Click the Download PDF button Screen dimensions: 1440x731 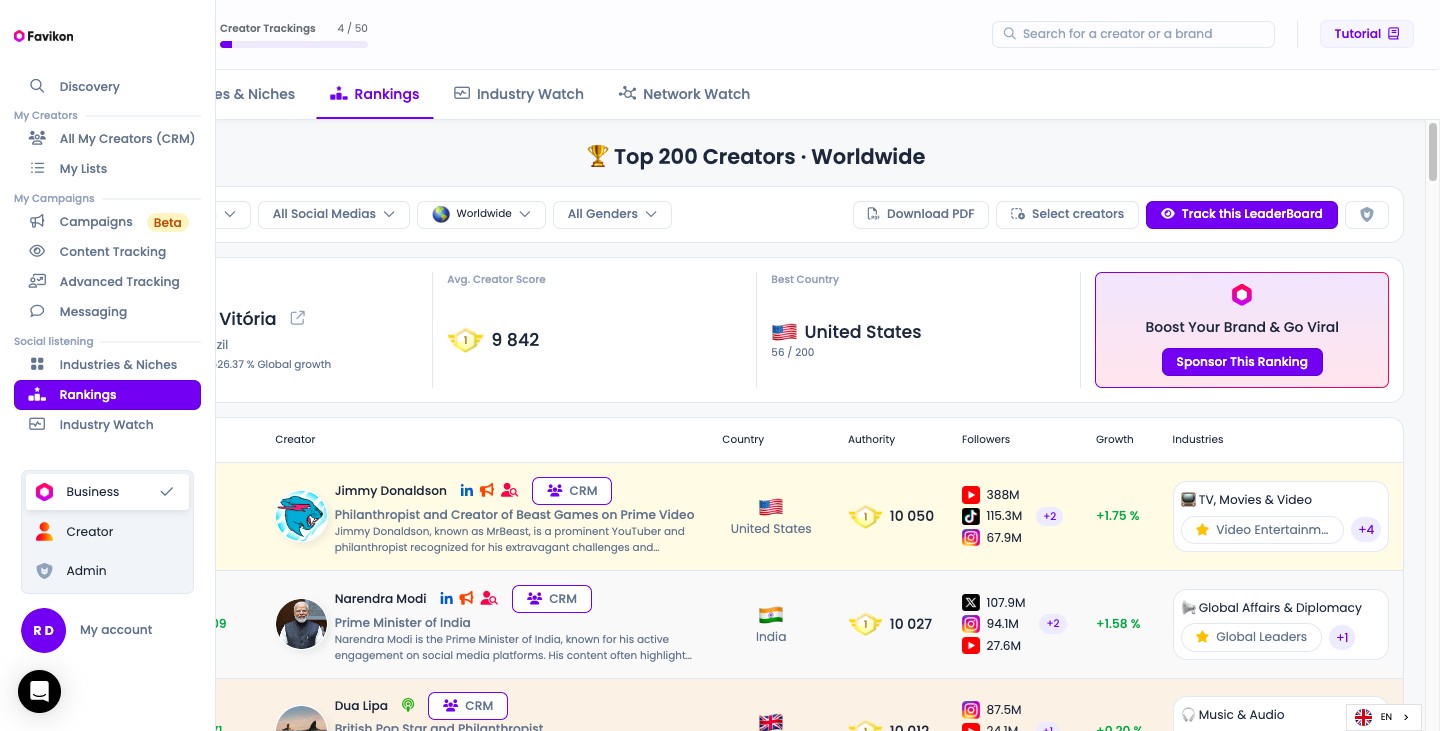click(x=920, y=214)
